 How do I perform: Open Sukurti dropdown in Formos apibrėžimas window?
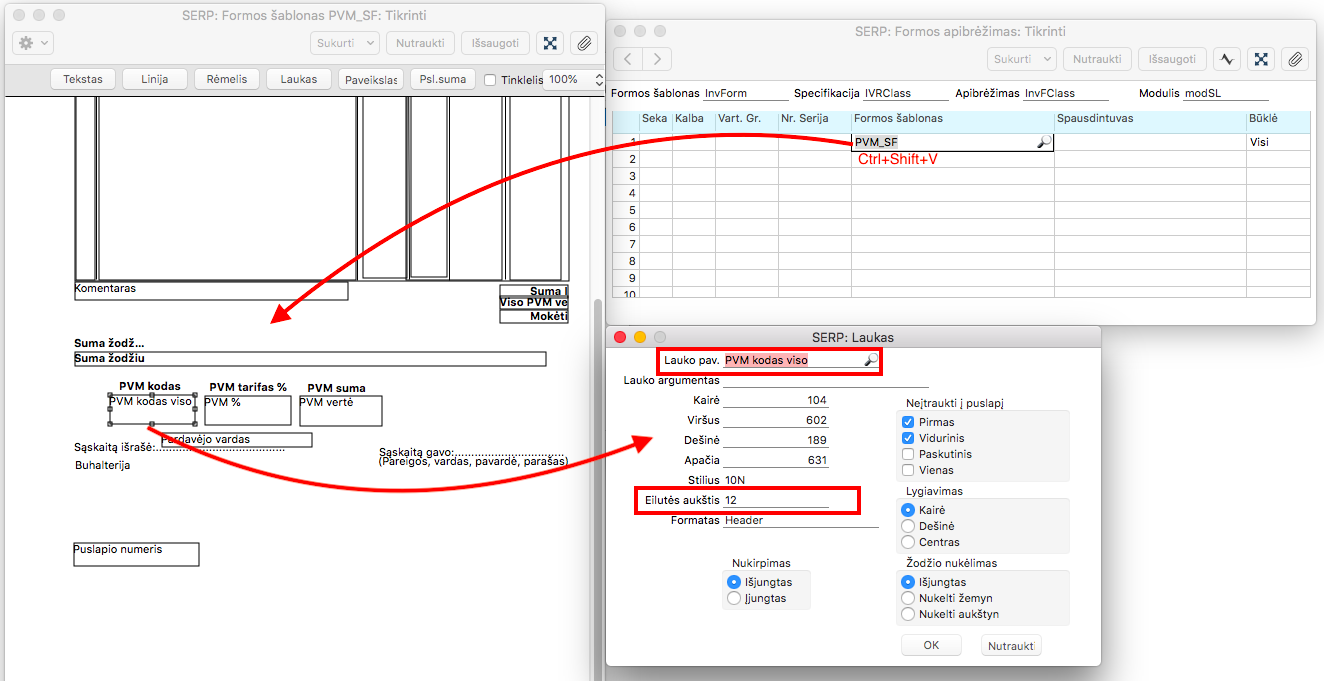(x=1022, y=59)
